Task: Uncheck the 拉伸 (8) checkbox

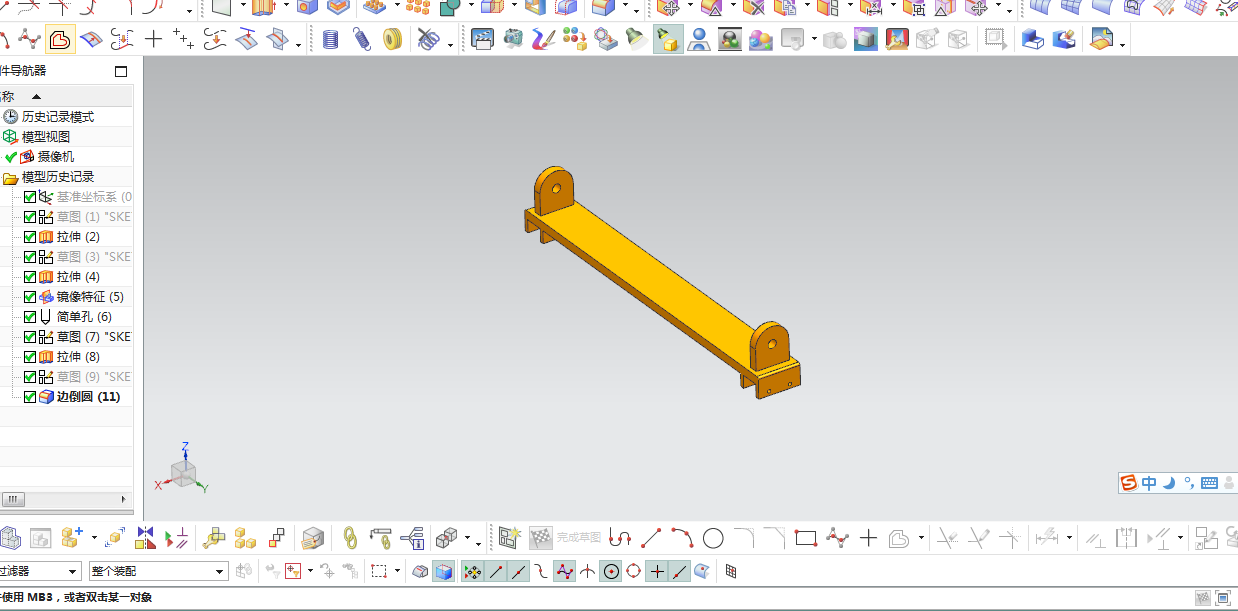Action: tap(30, 357)
